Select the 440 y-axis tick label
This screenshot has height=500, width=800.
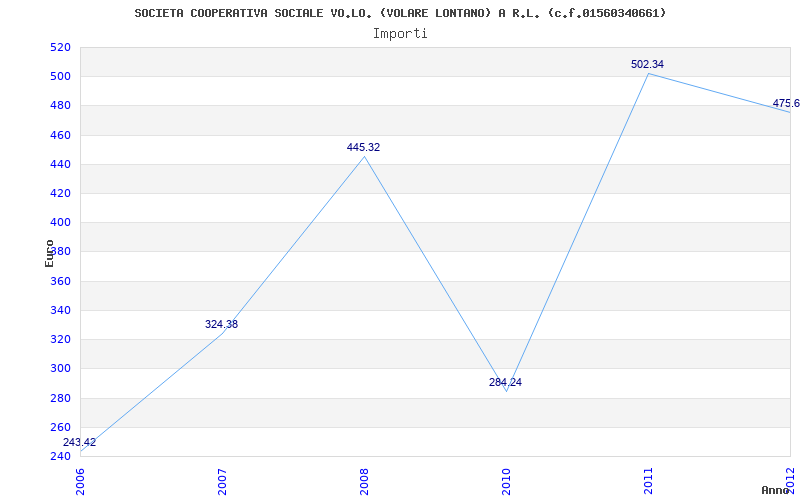pyautogui.click(x=60, y=164)
